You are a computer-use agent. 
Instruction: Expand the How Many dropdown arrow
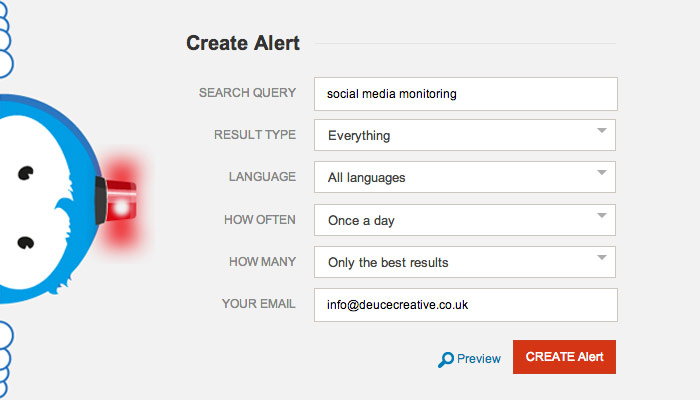click(602, 258)
